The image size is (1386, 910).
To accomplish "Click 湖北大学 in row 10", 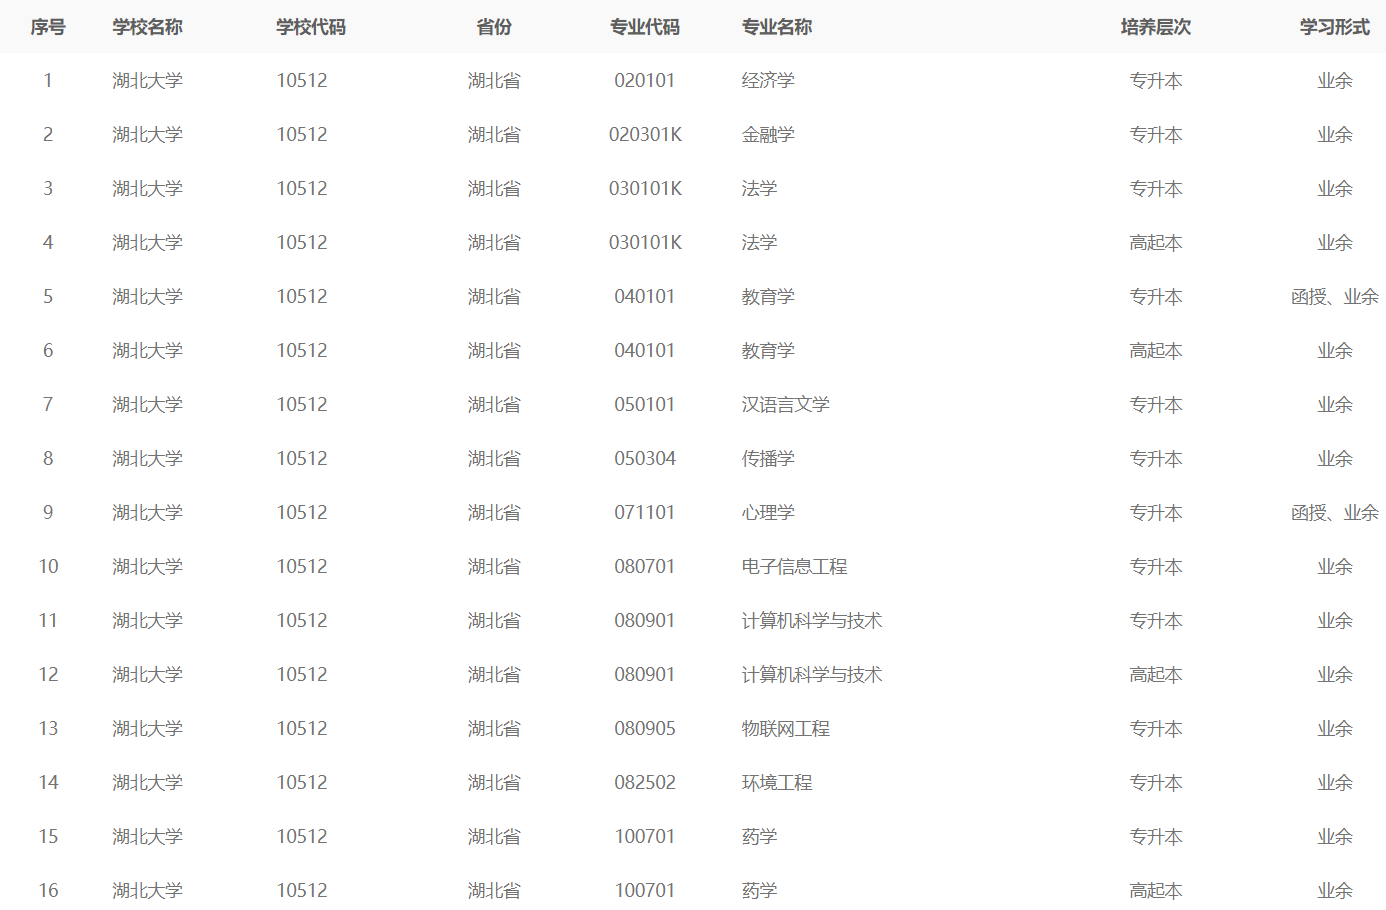I will coord(147,567).
